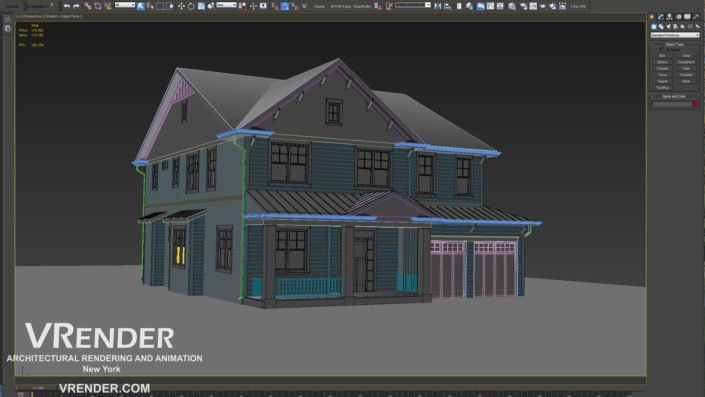
Task: Enable the AutoGrid checkbox
Action: (661, 50)
